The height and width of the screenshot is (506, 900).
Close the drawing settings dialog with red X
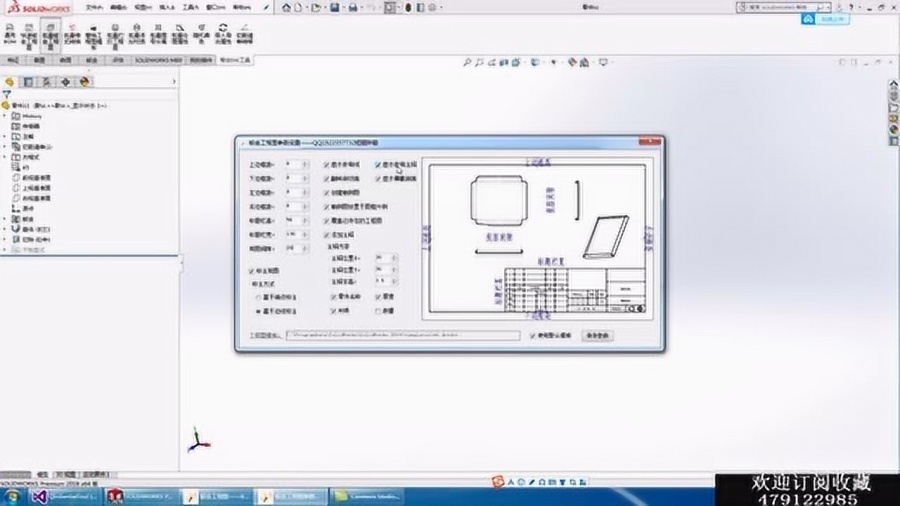650,142
